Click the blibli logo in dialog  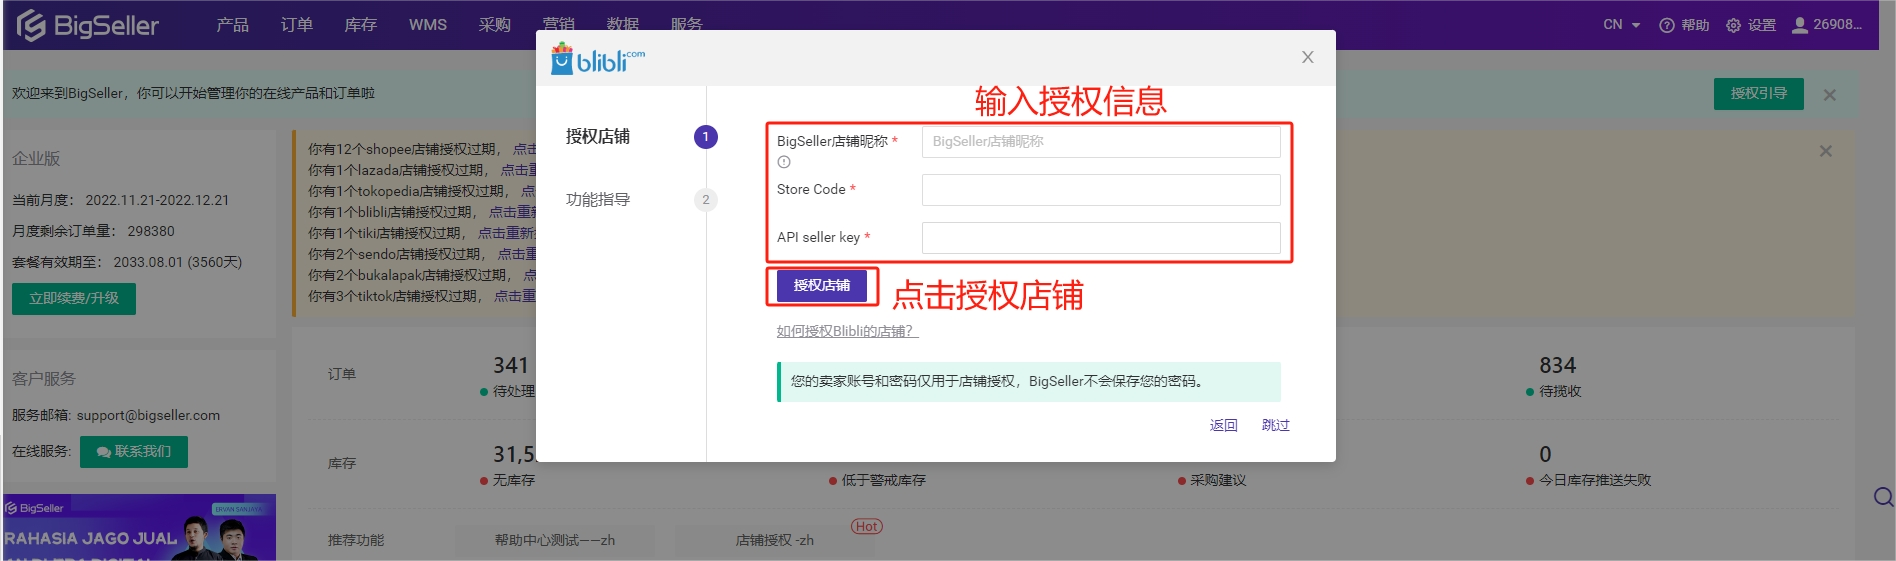[x=597, y=58]
